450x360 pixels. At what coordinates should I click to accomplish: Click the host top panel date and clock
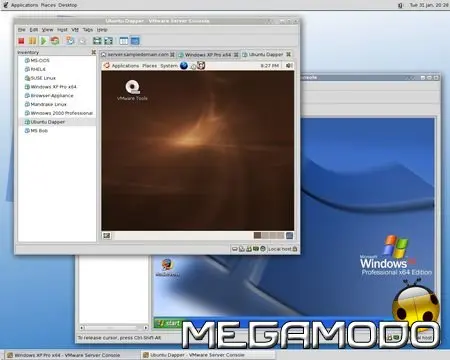(429, 5)
